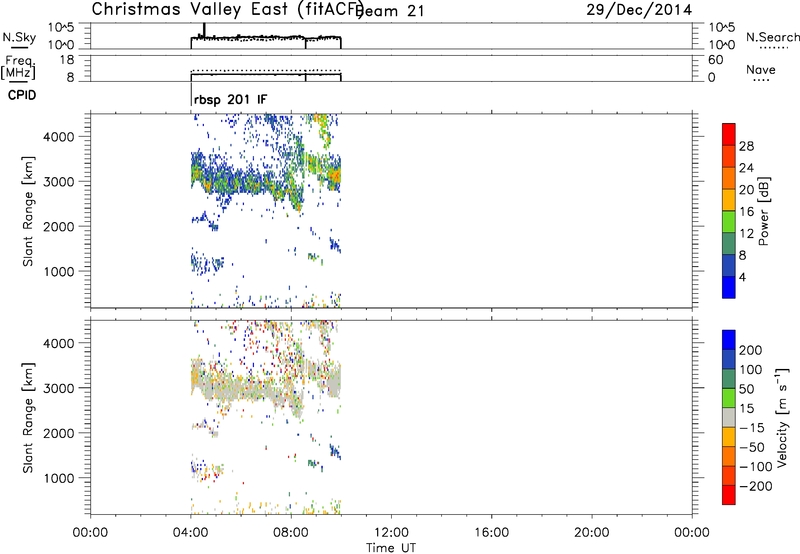Click the 'Time UT' axis title
This screenshot has width=800, height=554.
[x=391, y=548]
